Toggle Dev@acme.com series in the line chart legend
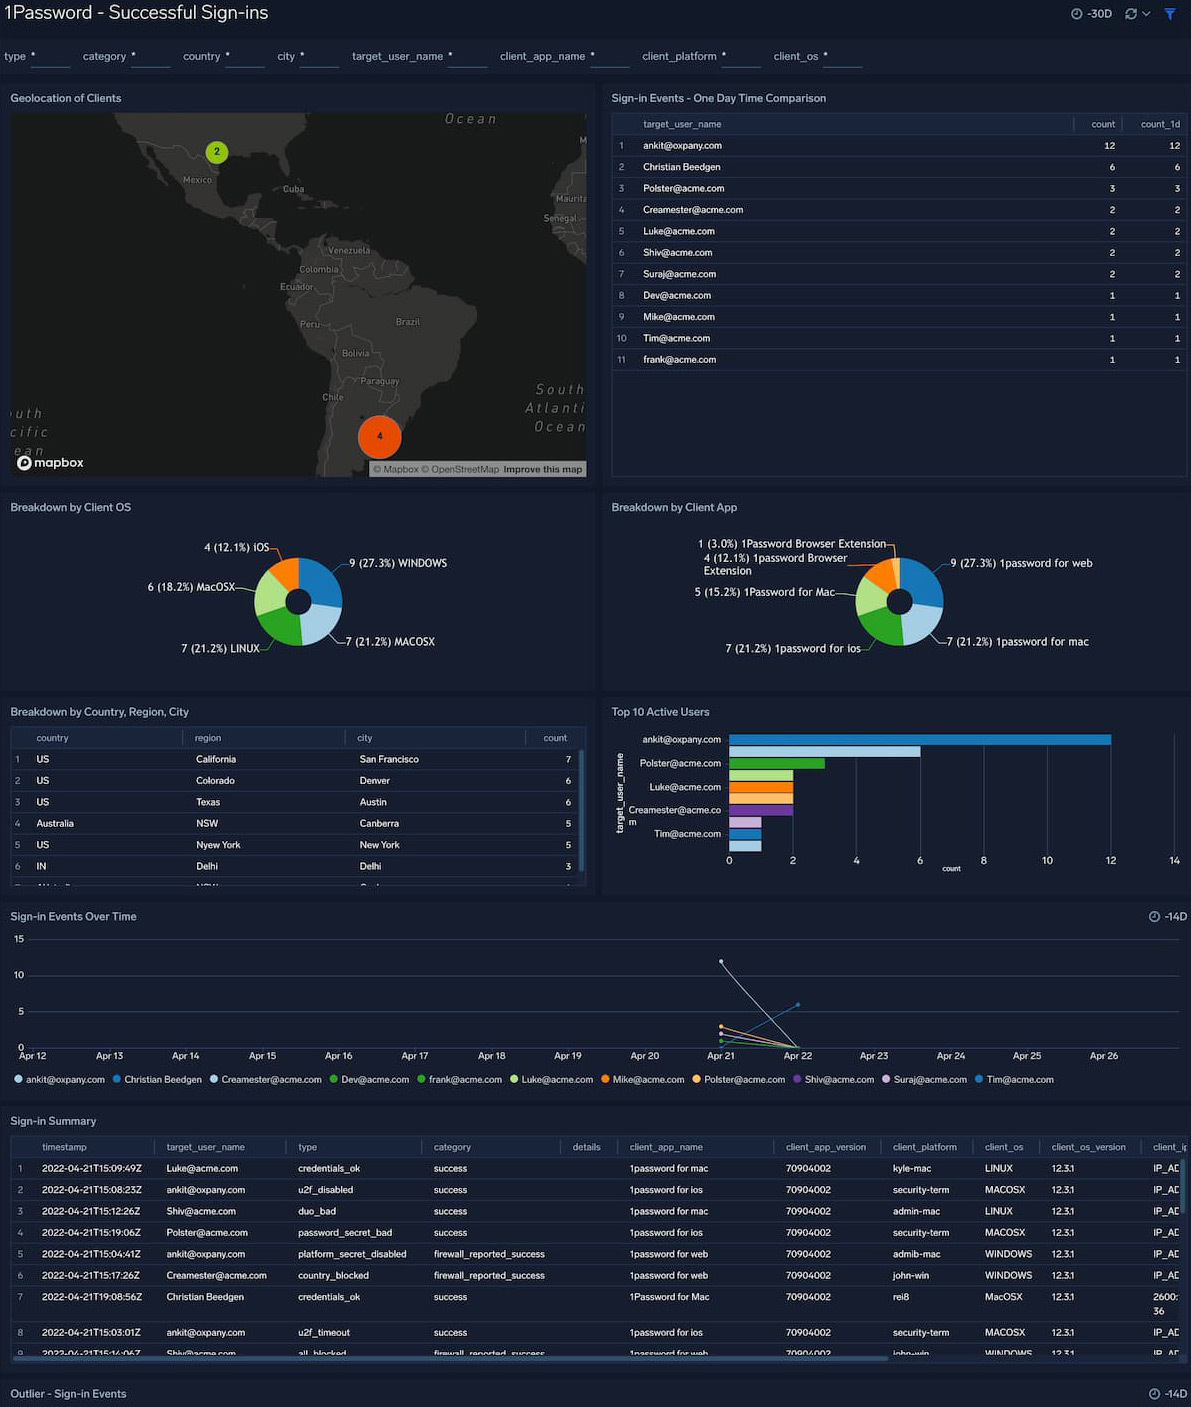1191x1407 pixels. pos(369,1080)
